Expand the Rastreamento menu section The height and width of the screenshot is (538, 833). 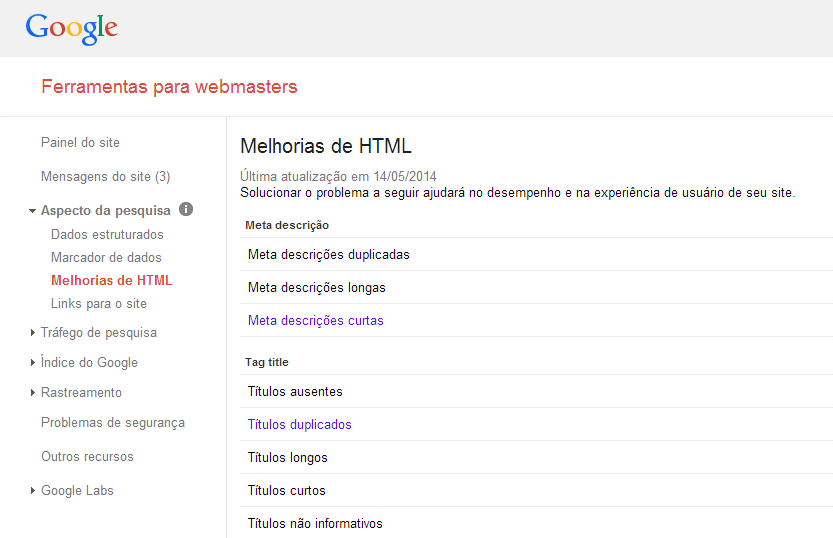coord(33,393)
